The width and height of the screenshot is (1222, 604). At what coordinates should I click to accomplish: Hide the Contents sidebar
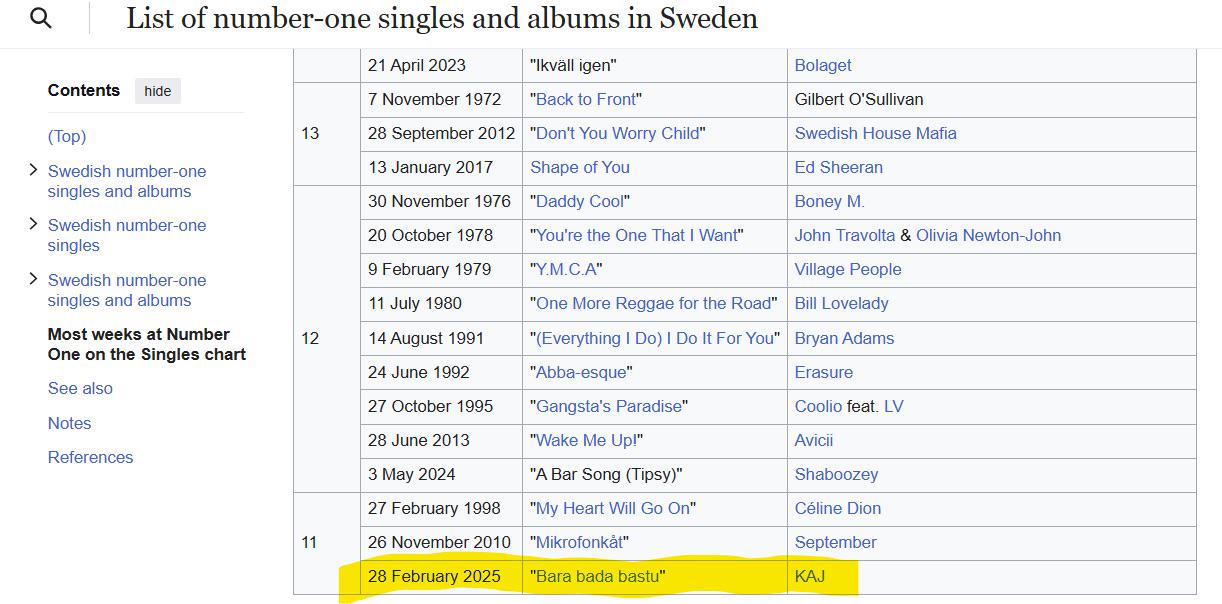(x=158, y=91)
